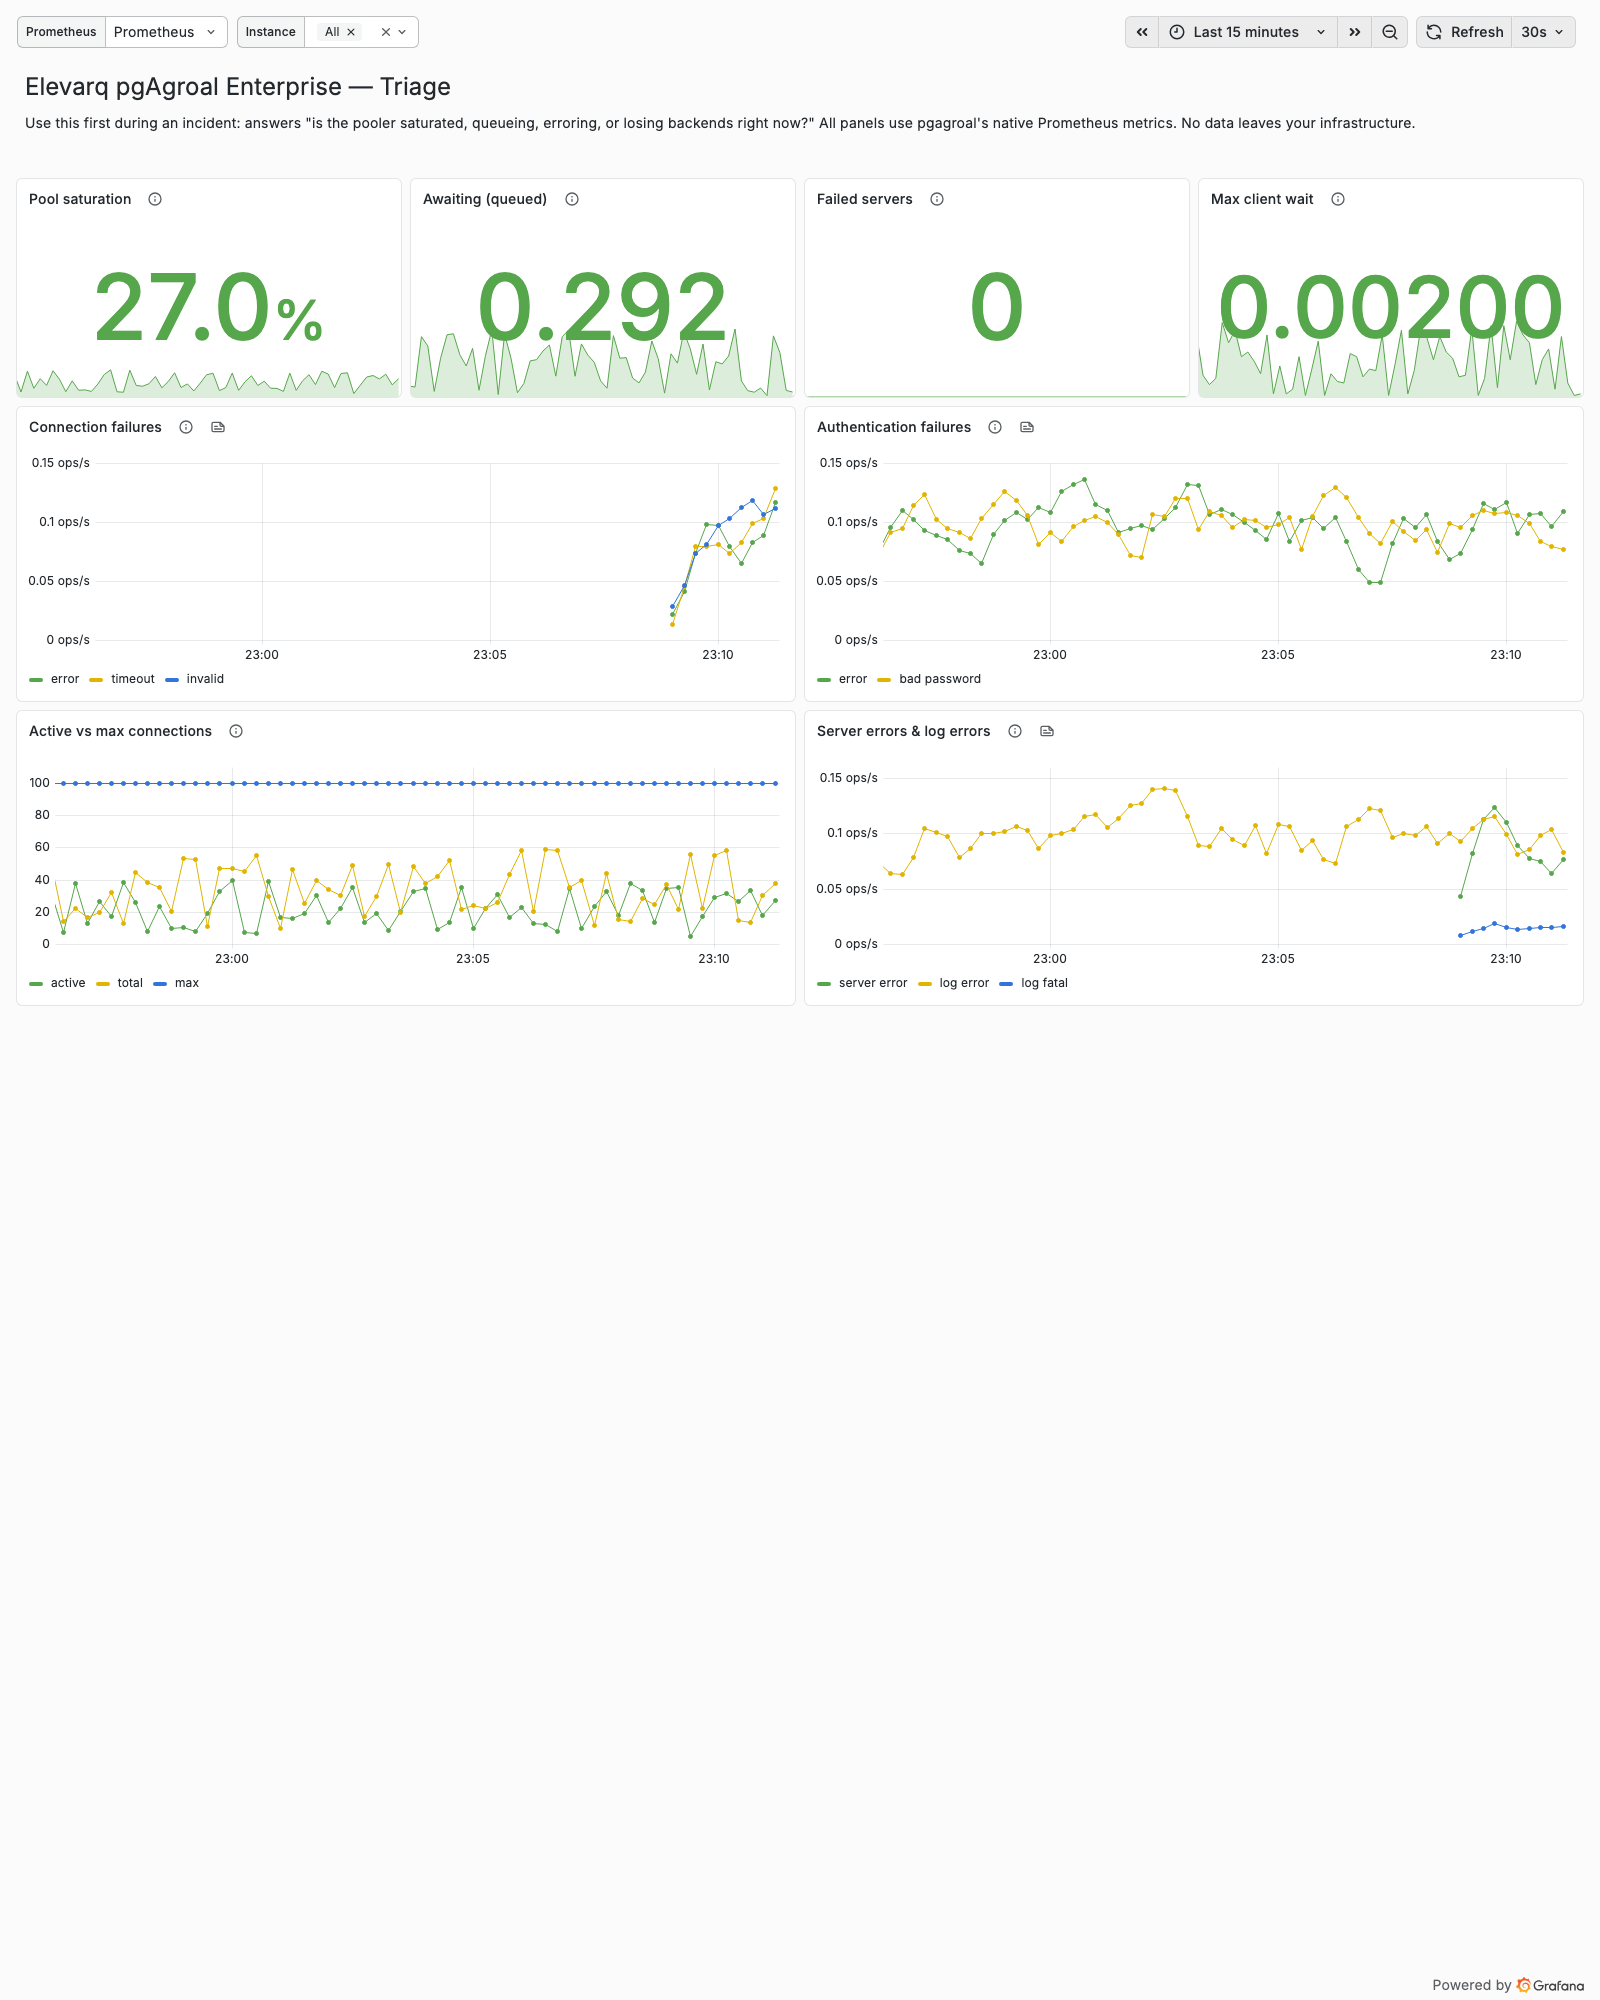The height and width of the screenshot is (2000, 1600).
Task: Open the Failed servers info icon
Action: [x=937, y=199]
